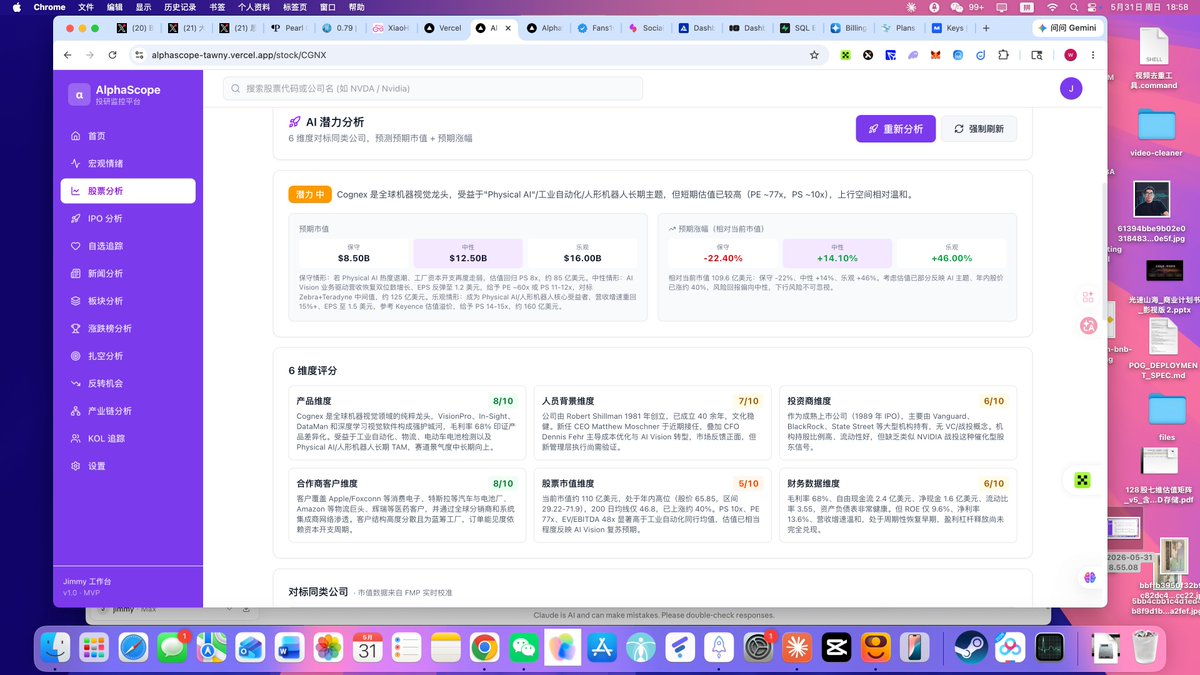
Task: Click the address bar URL alphascope-tawny.vercel.app
Action: coord(238,55)
